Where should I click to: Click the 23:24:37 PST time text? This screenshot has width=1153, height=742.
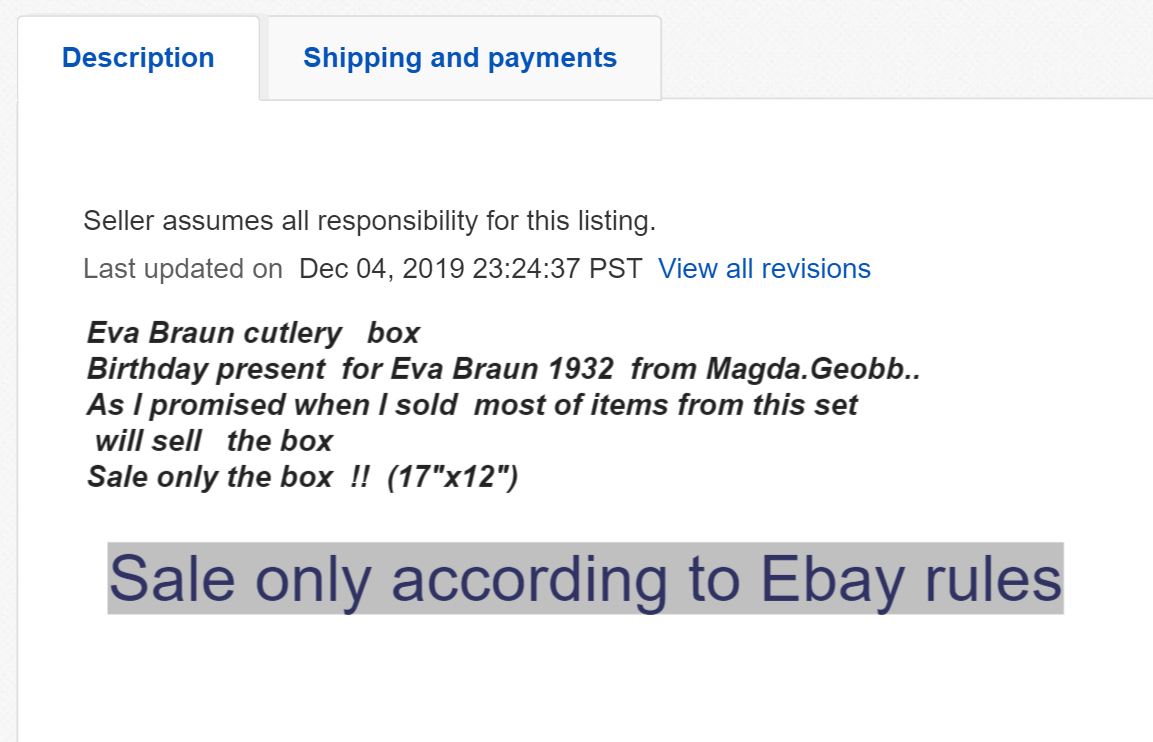pos(557,269)
